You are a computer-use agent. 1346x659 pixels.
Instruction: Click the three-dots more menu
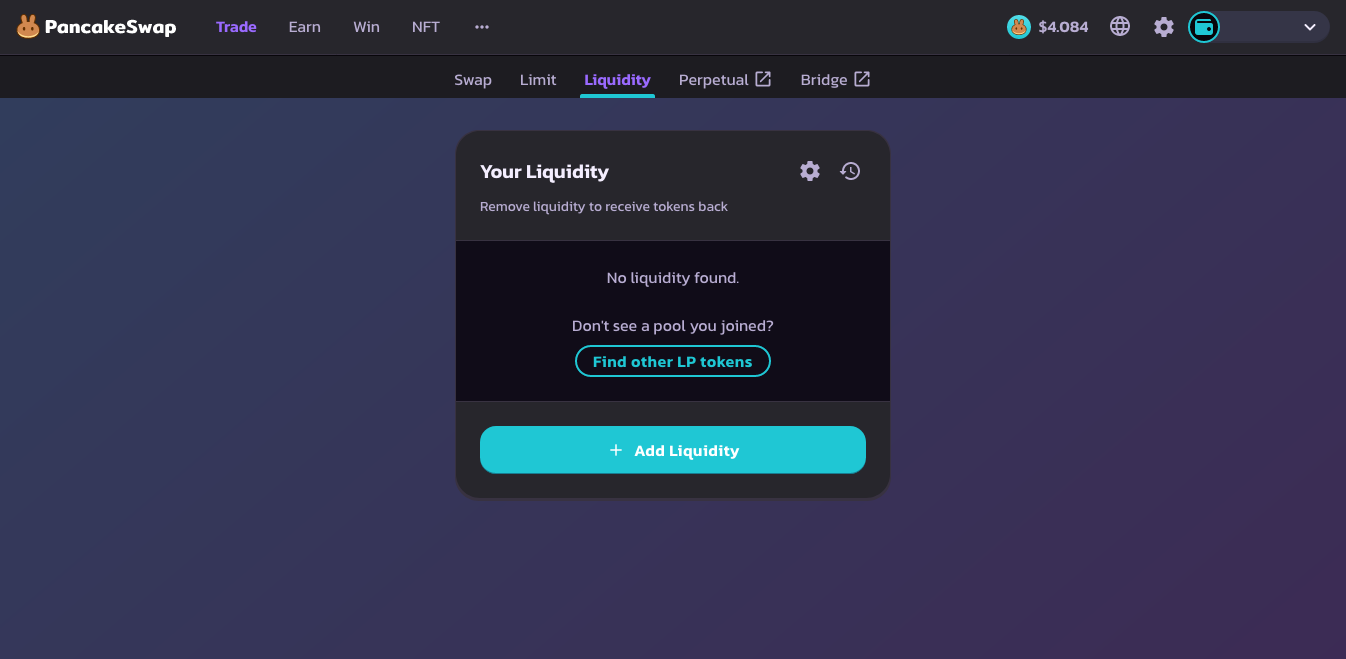pos(482,27)
